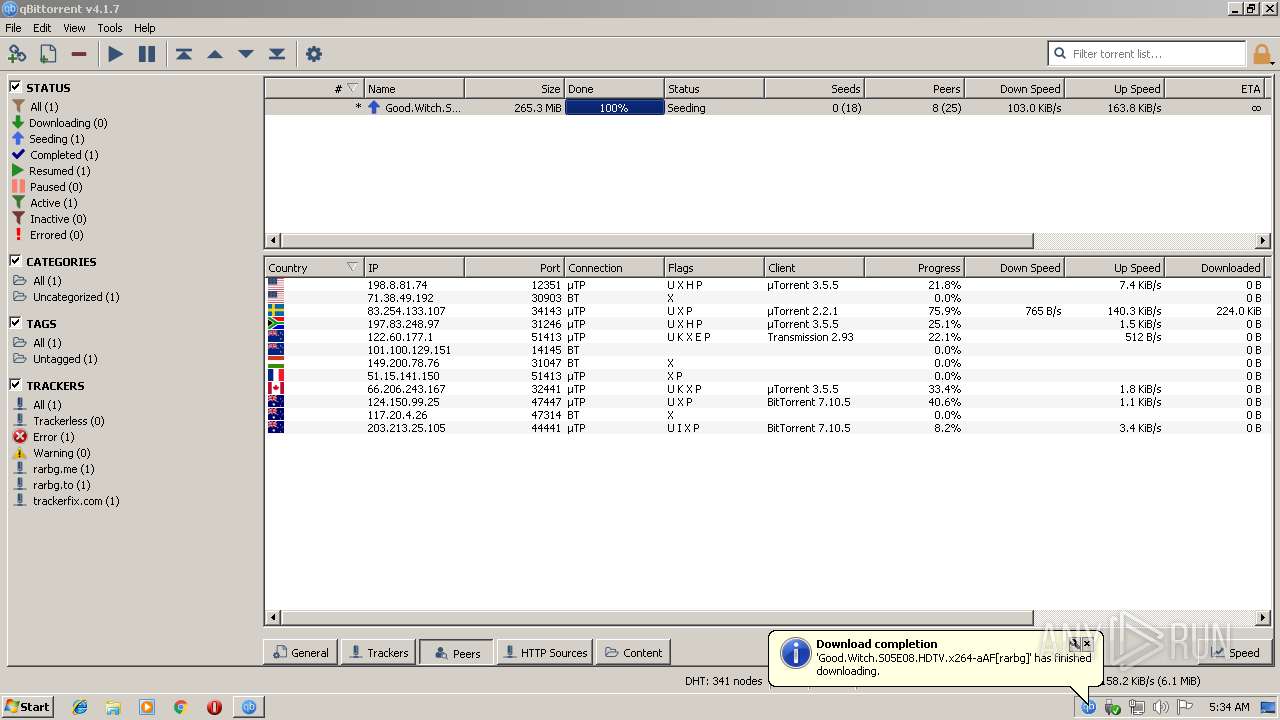Move torrent to bottom of queue
This screenshot has height=720, width=1280.
277,54
